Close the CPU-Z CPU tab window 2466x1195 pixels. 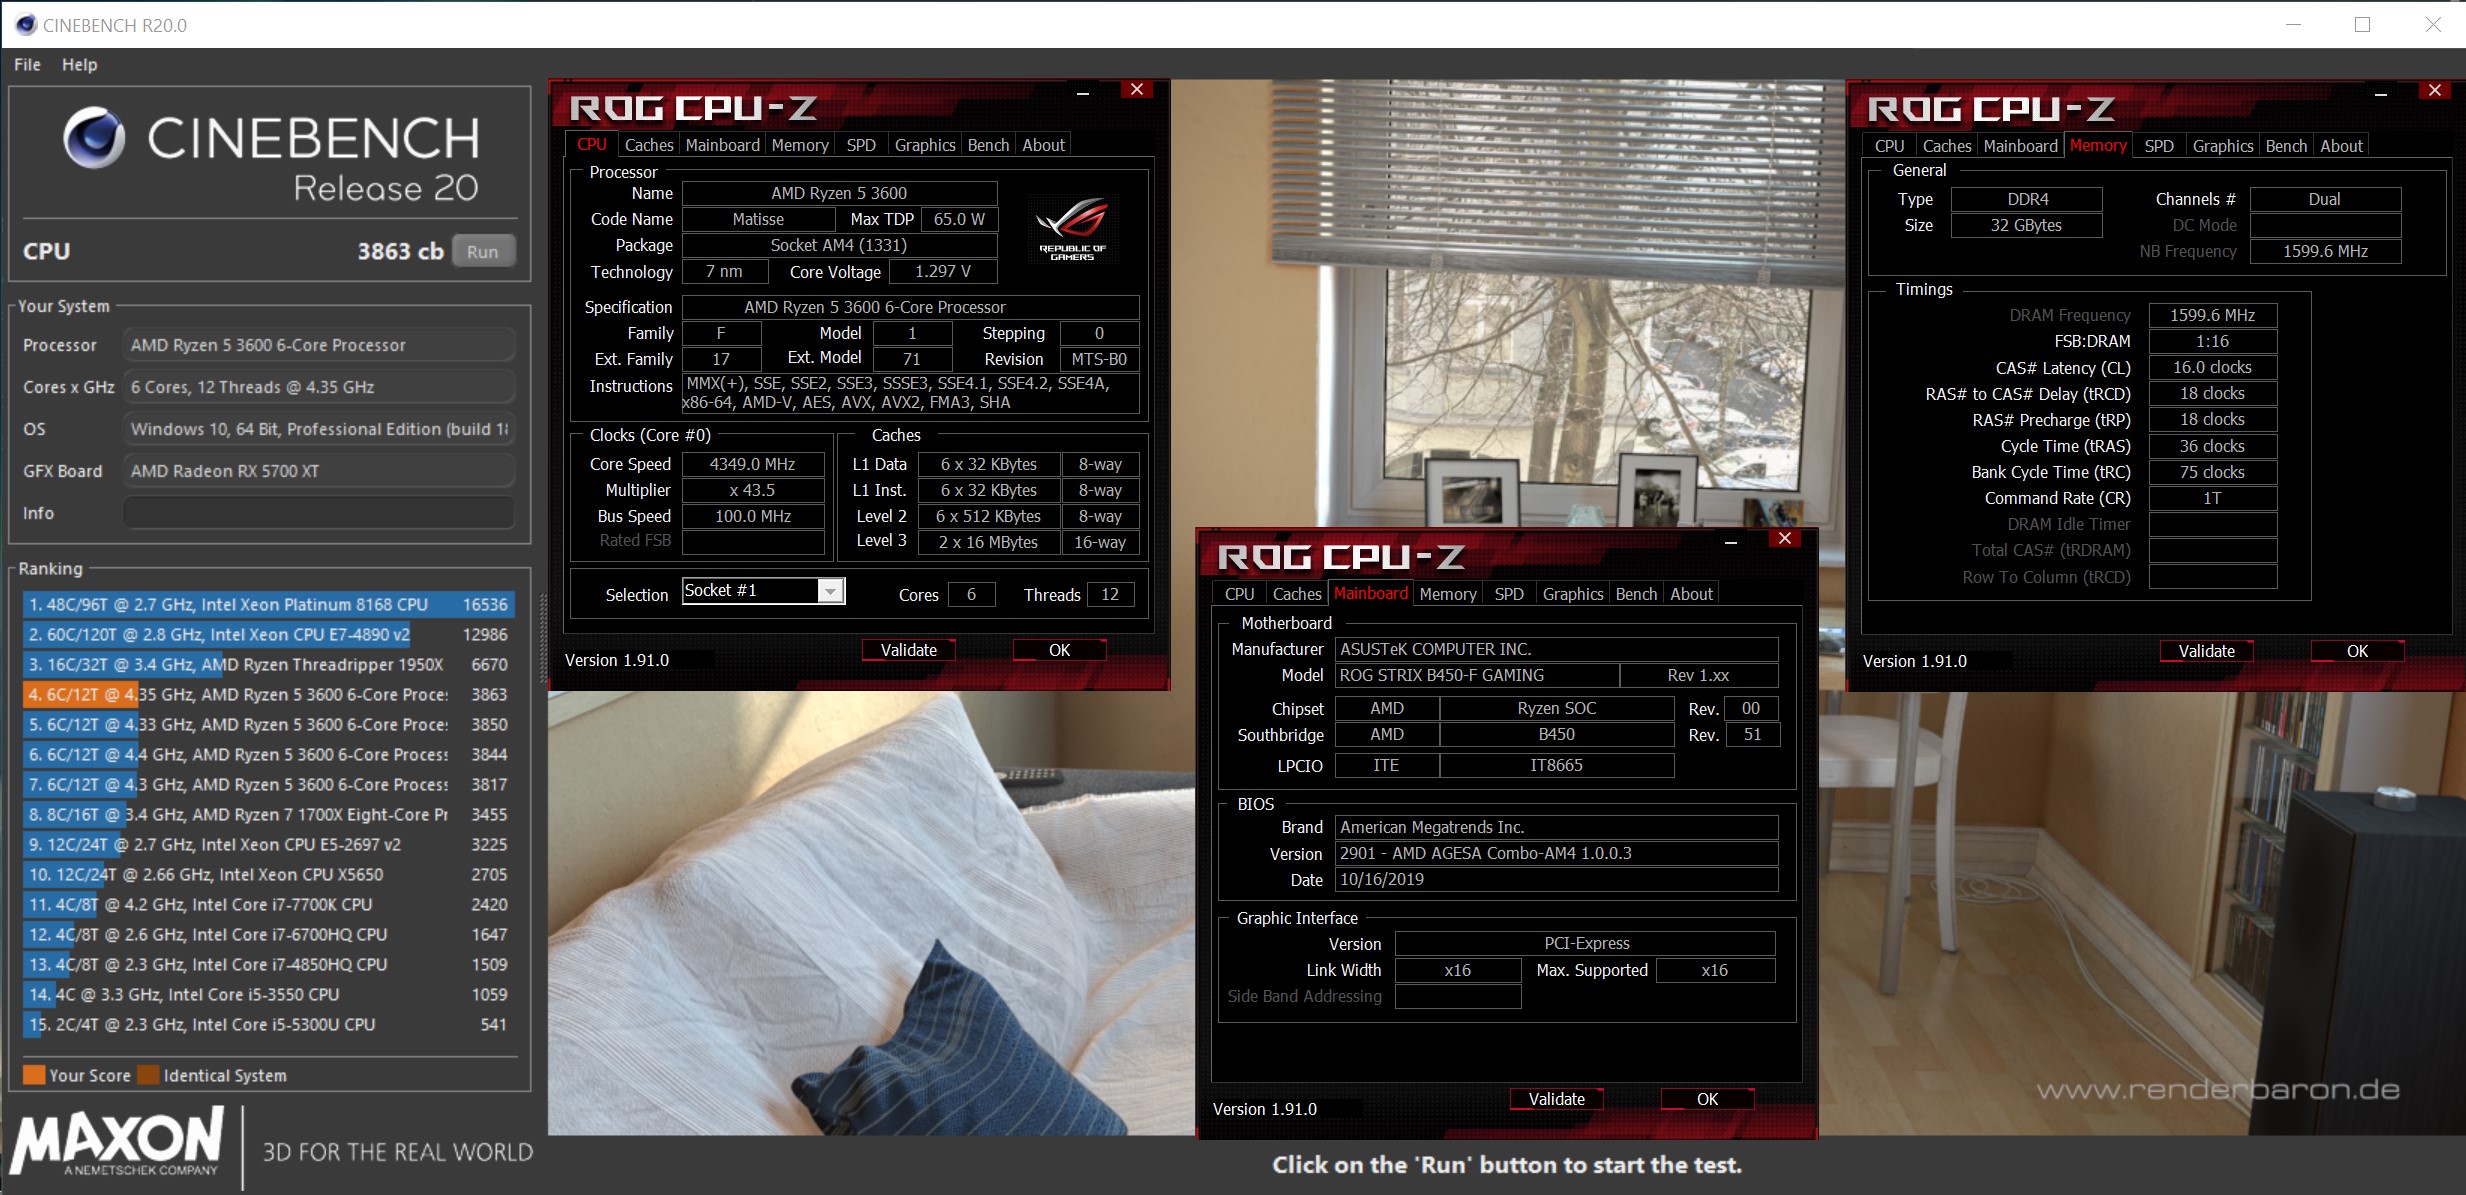click(x=1137, y=90)
